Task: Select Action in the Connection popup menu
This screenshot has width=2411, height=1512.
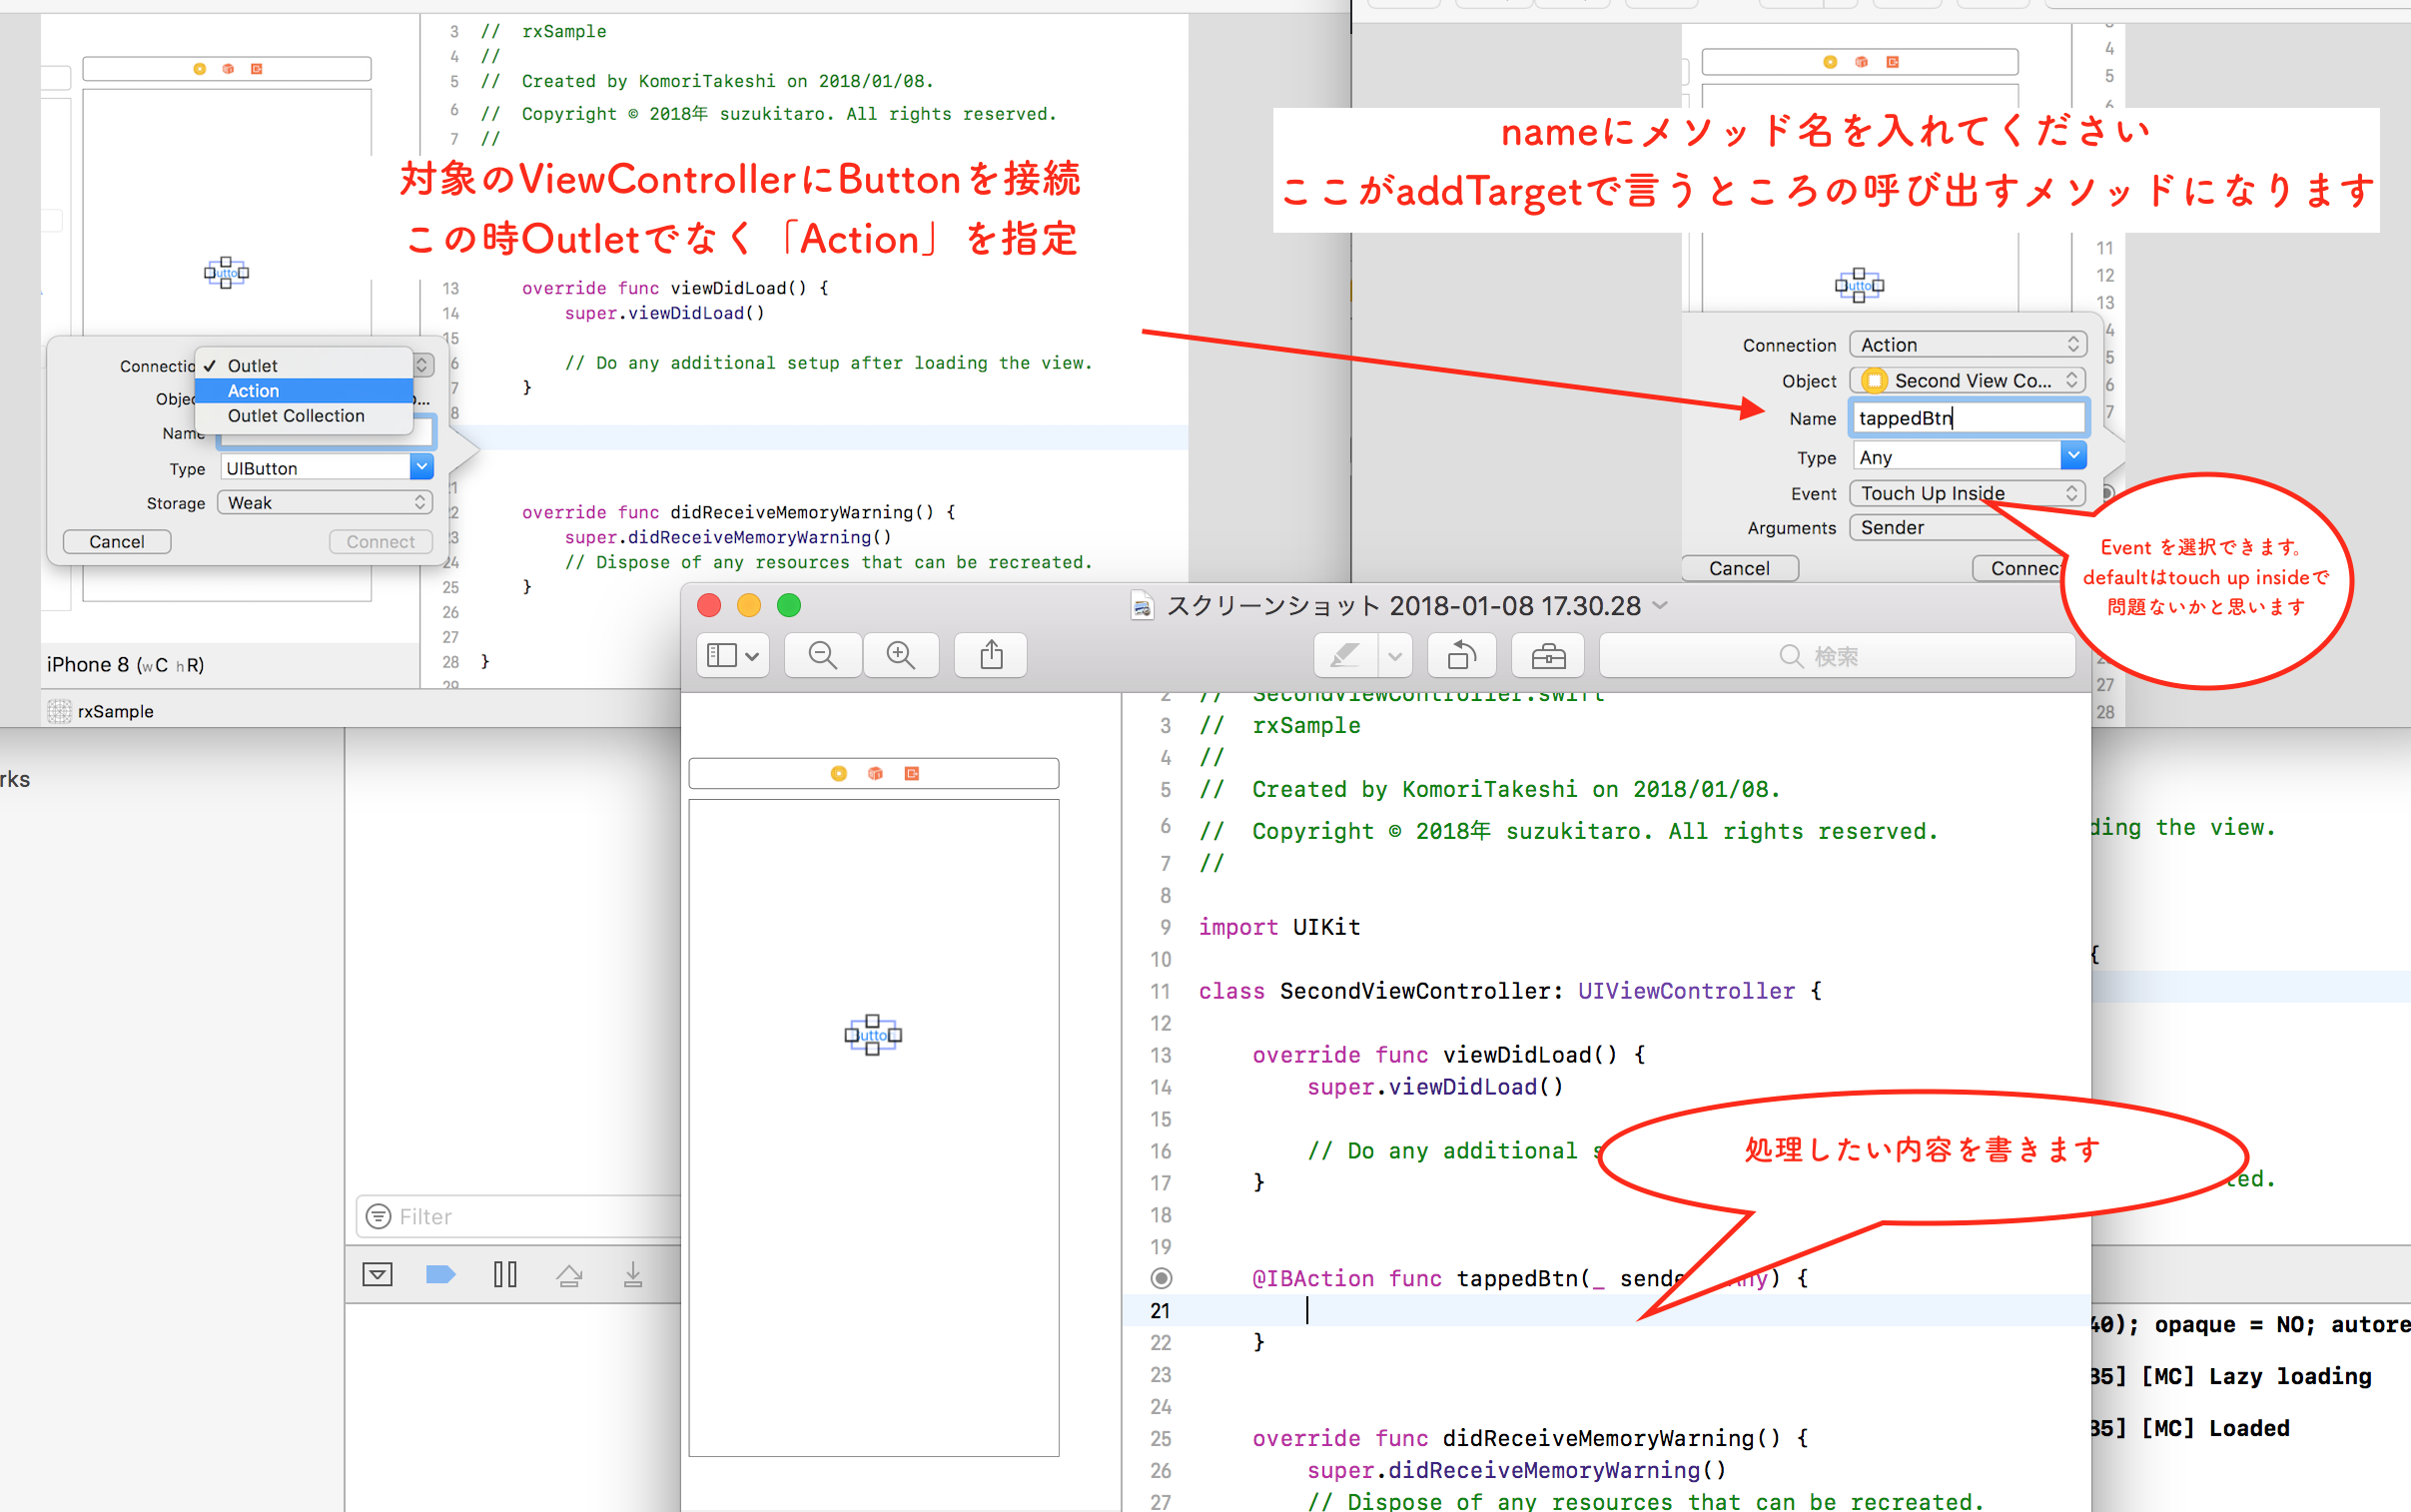Action: click(x=254, y=390)
